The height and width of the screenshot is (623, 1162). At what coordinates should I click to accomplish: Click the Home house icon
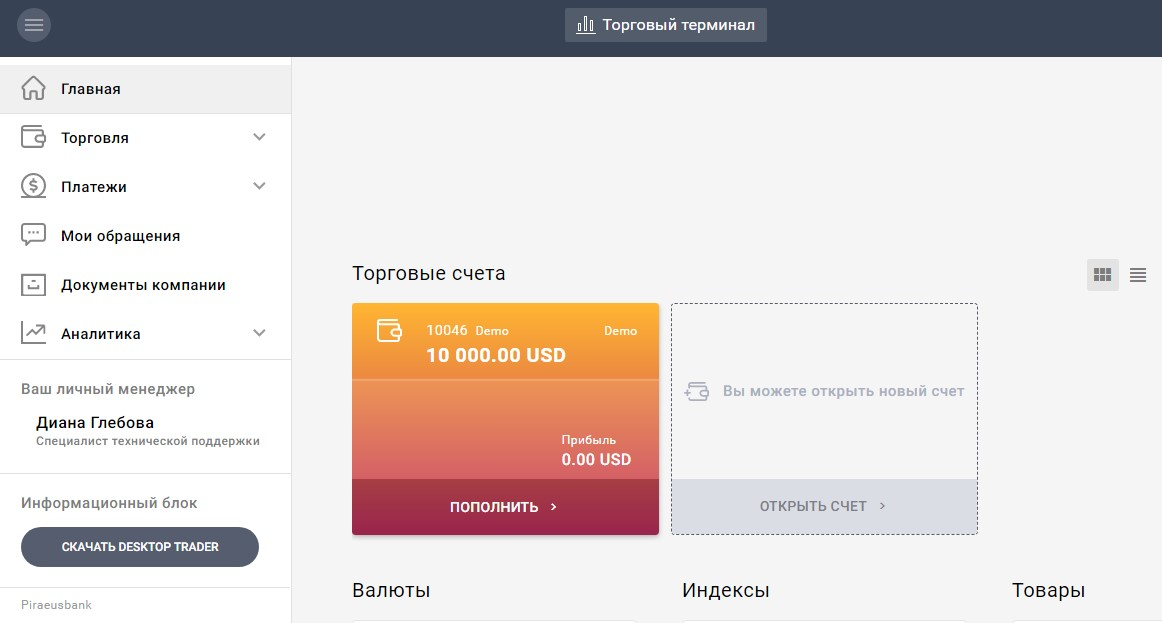click(34, 88)
